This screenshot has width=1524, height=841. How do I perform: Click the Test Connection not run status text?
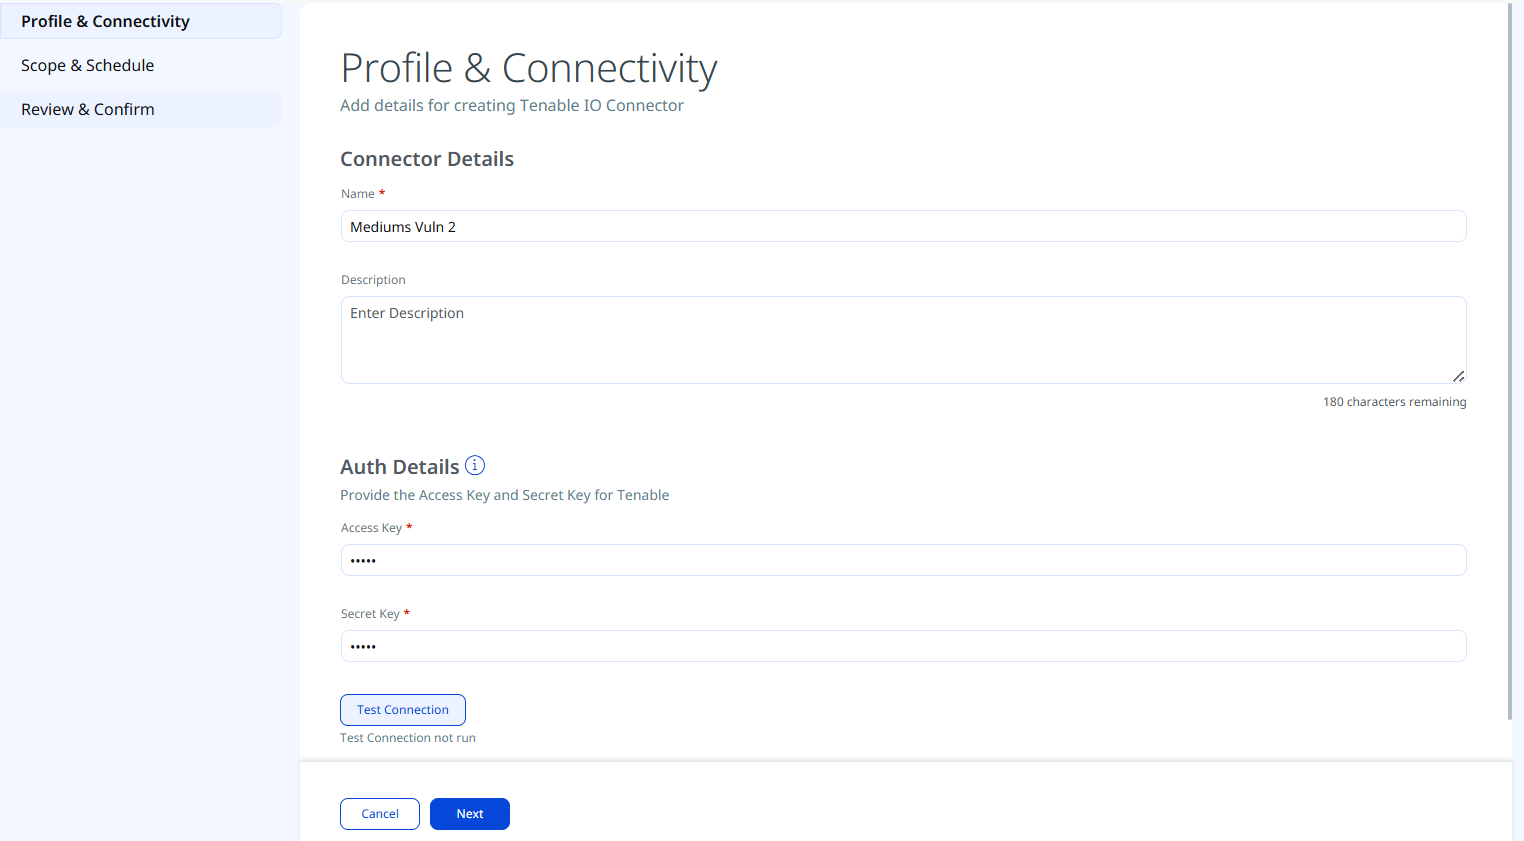click(x=408, y=738)
